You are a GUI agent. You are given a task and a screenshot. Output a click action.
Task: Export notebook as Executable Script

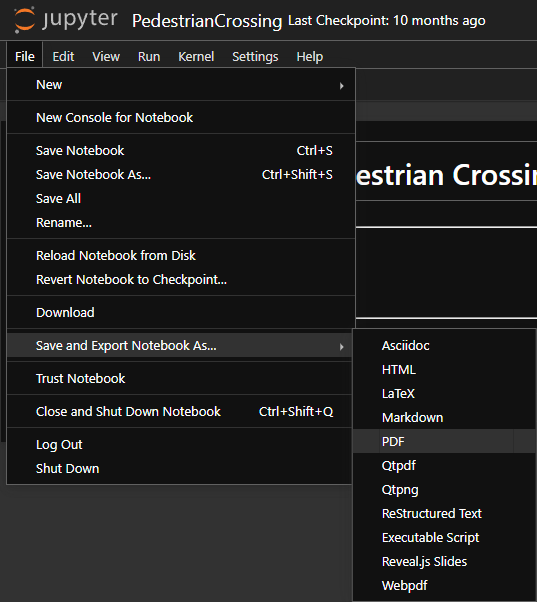(x=444, y=538)
